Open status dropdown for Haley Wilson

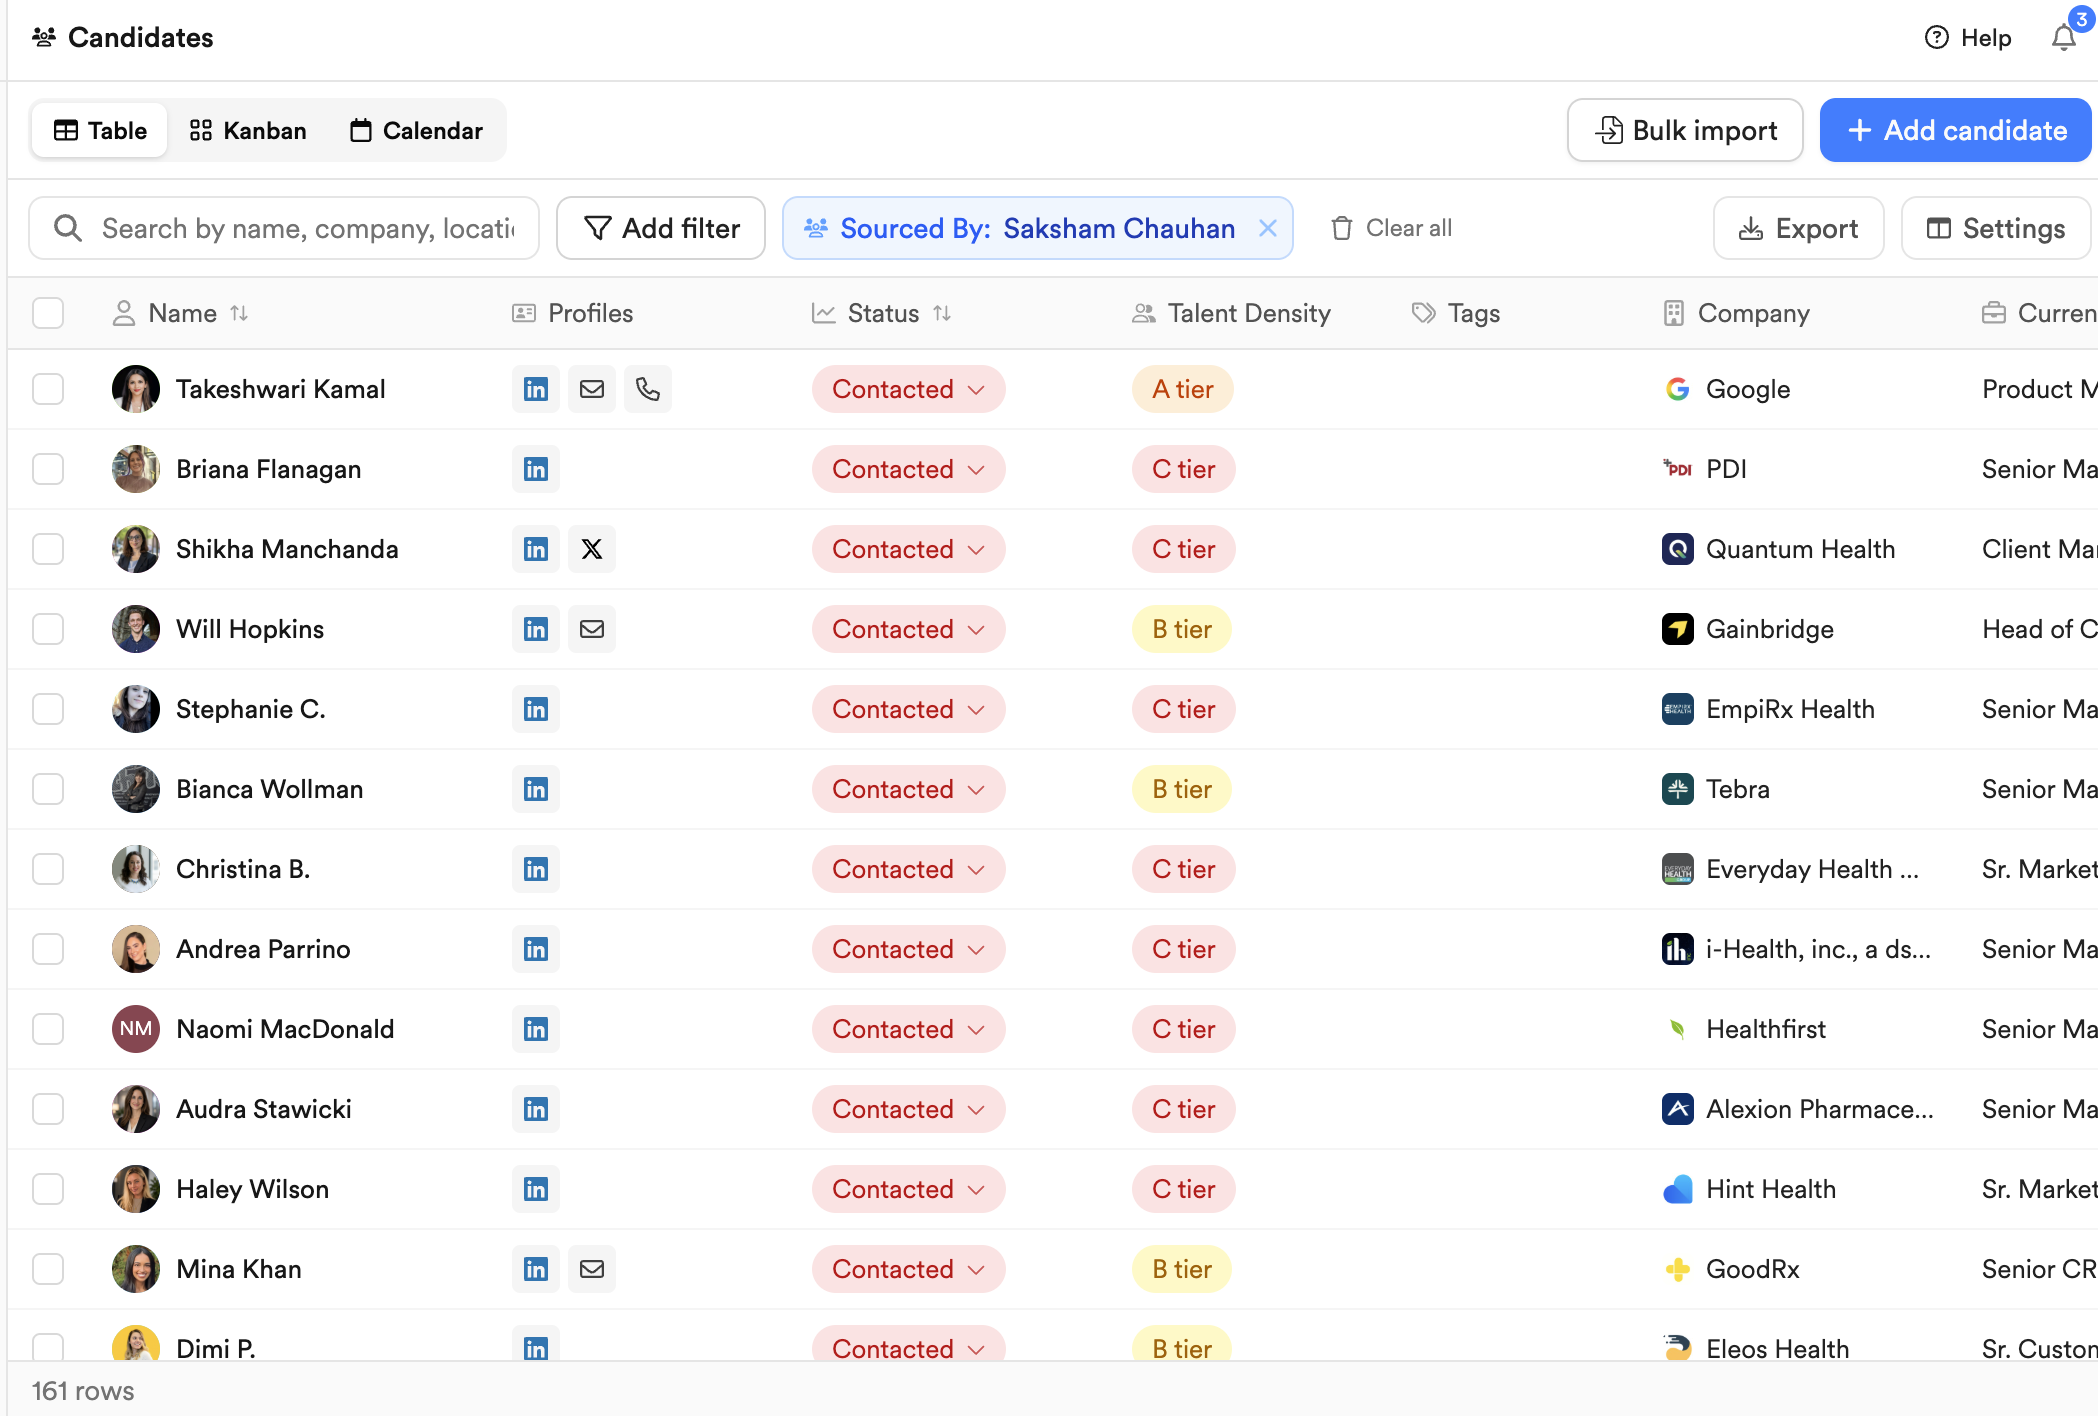[x=908, y=1189]
